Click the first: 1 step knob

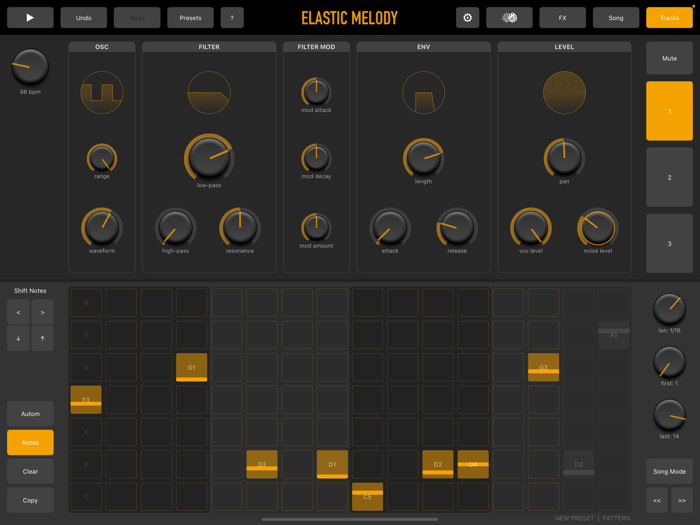pyautogui.click(x=669, y=362)
